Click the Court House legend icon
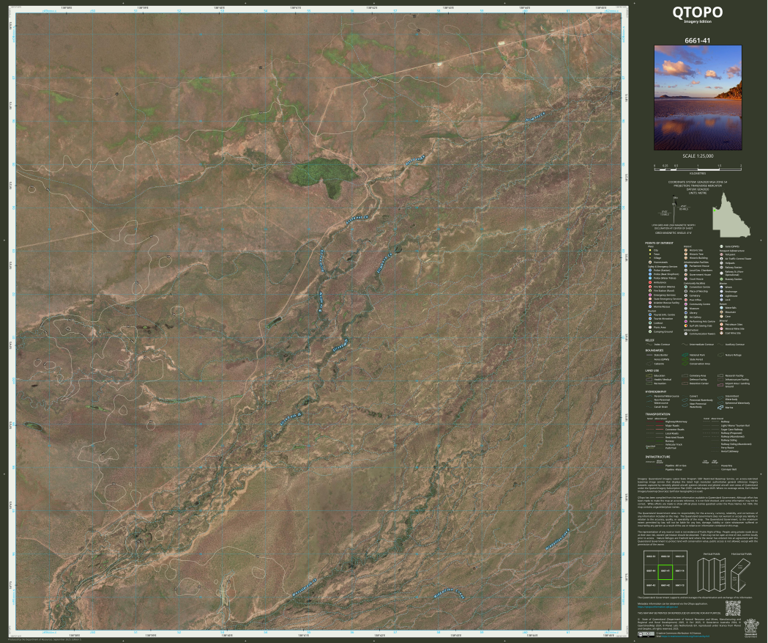Viewport: 768px width, 643px height. pyautogui.click(x=686, y=279)
